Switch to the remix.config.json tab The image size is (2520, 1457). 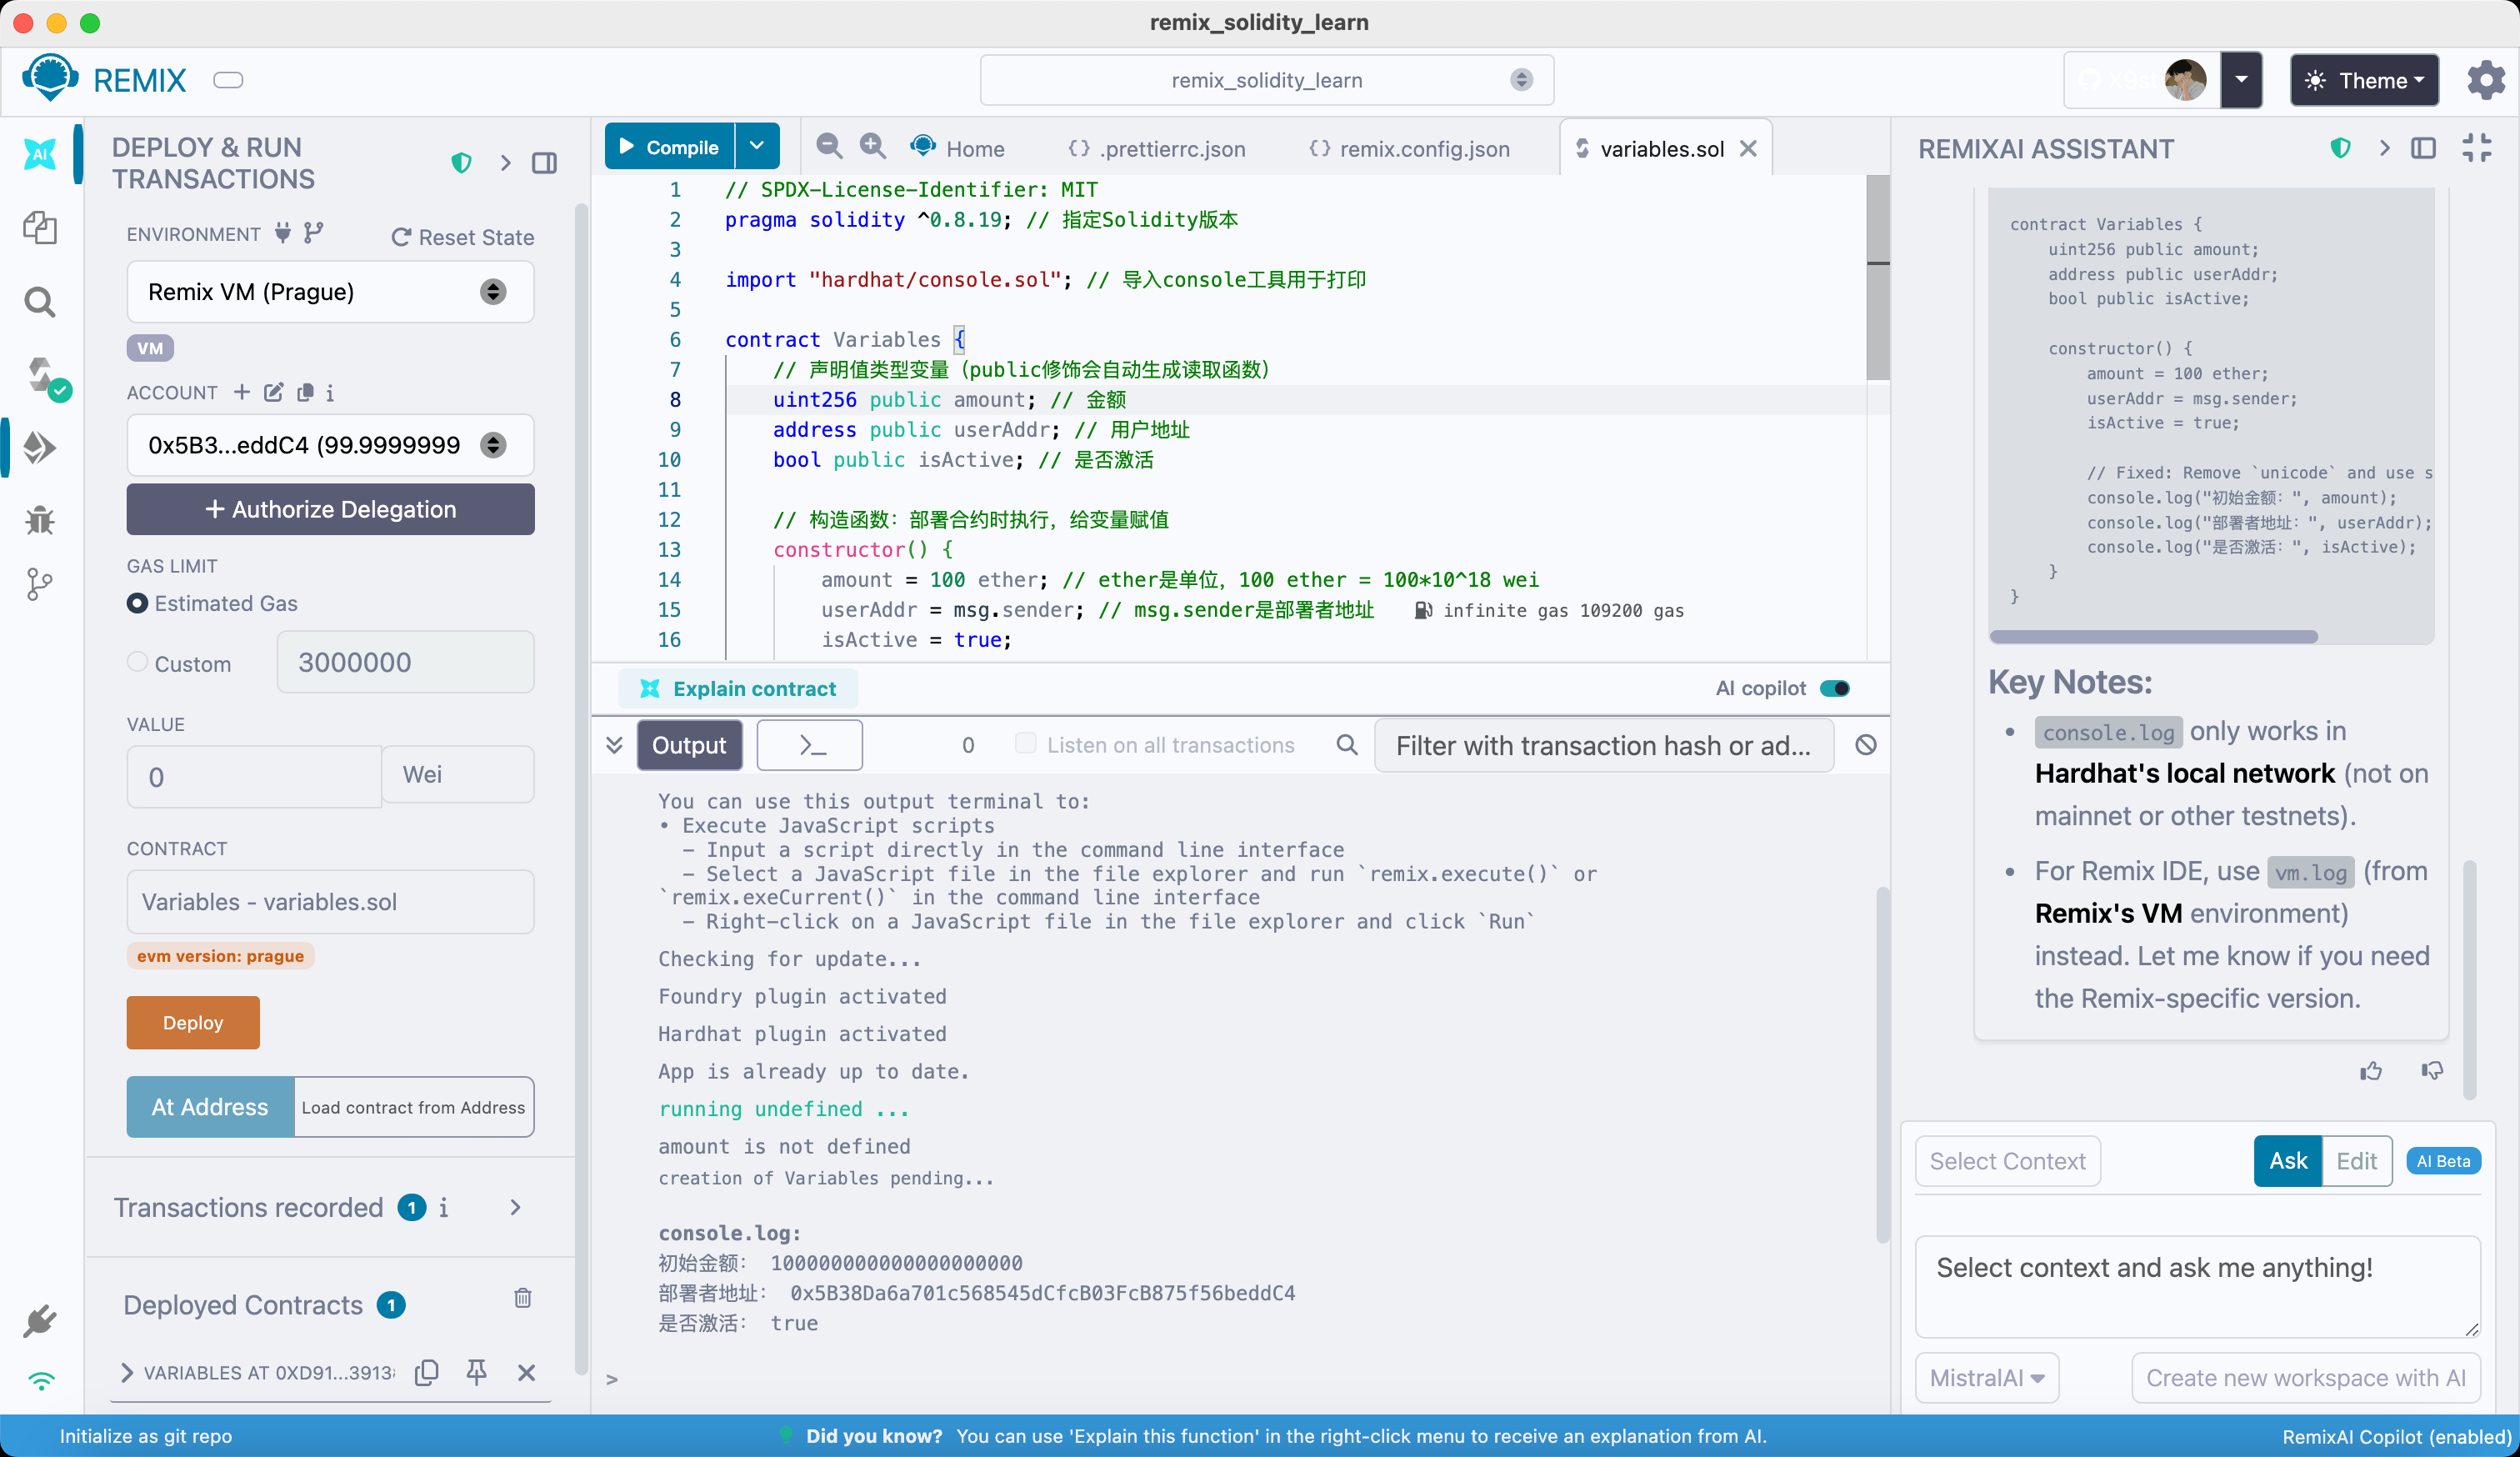1409,148
